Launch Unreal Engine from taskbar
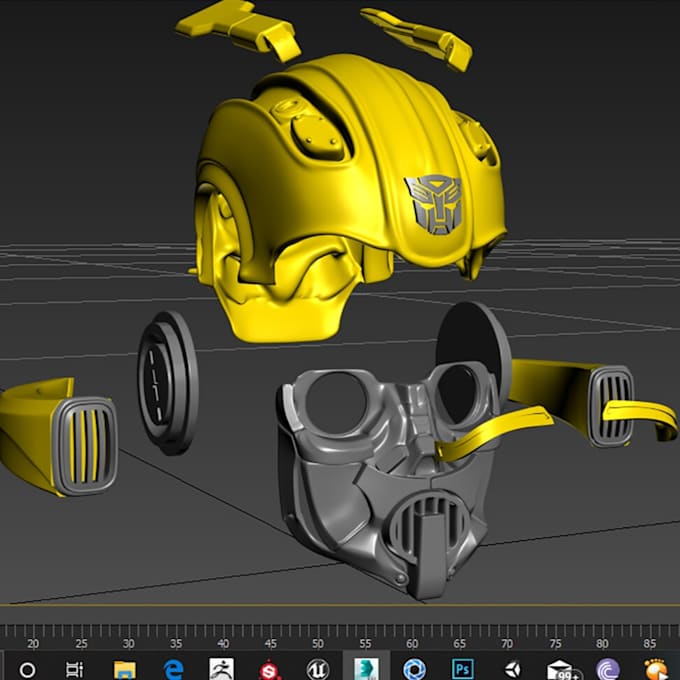 pyautogui.click(x=318, y=670)
